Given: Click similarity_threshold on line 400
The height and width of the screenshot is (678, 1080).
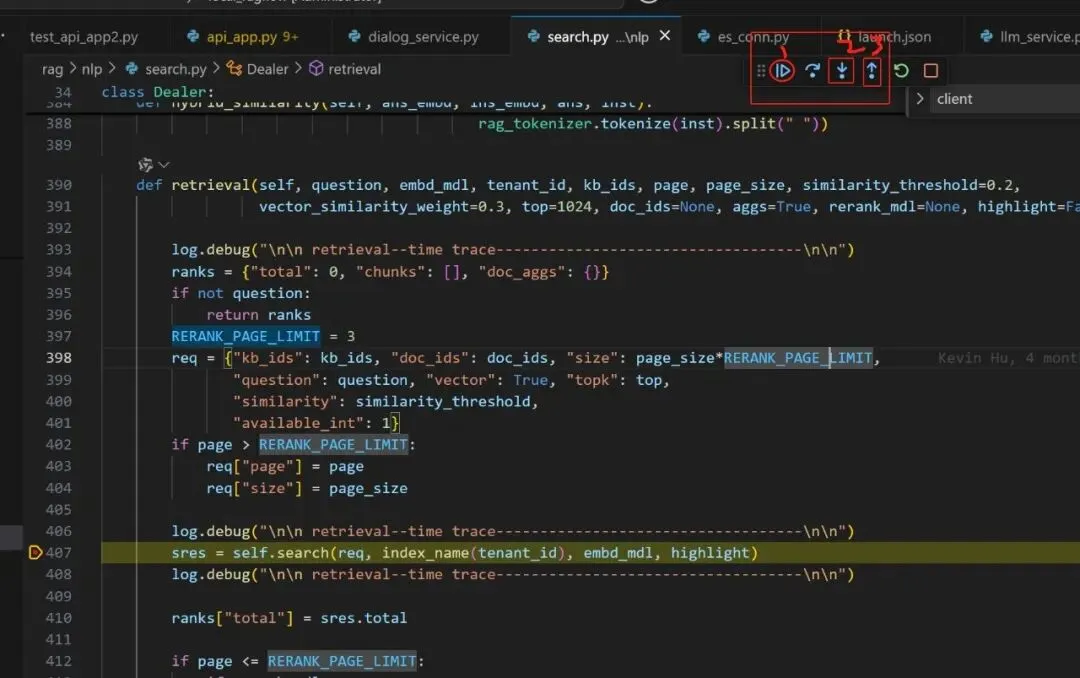Looking at the screenshot, I should pos(445,402).
